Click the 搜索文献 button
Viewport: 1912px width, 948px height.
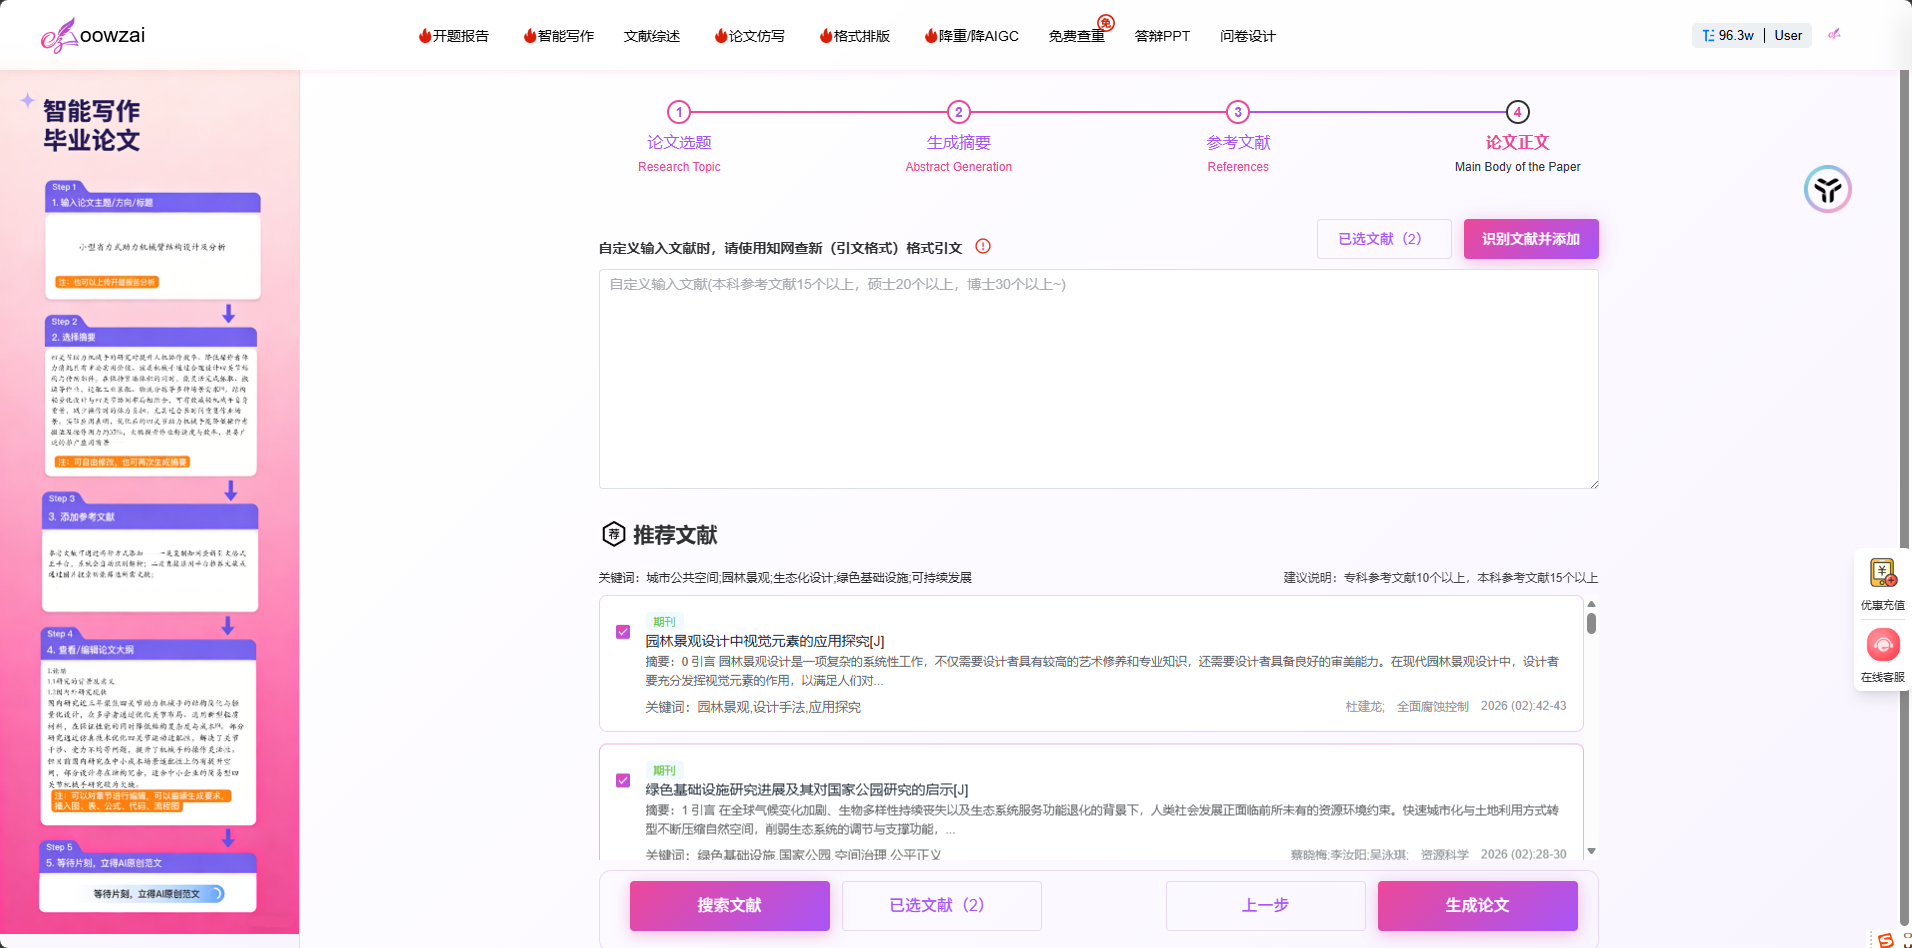tap(729, 905)
